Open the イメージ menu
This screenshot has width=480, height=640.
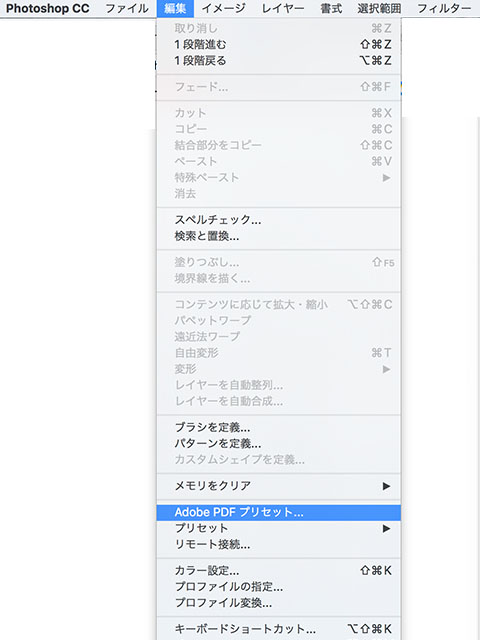pyautogui.click(x=224, y=8)
